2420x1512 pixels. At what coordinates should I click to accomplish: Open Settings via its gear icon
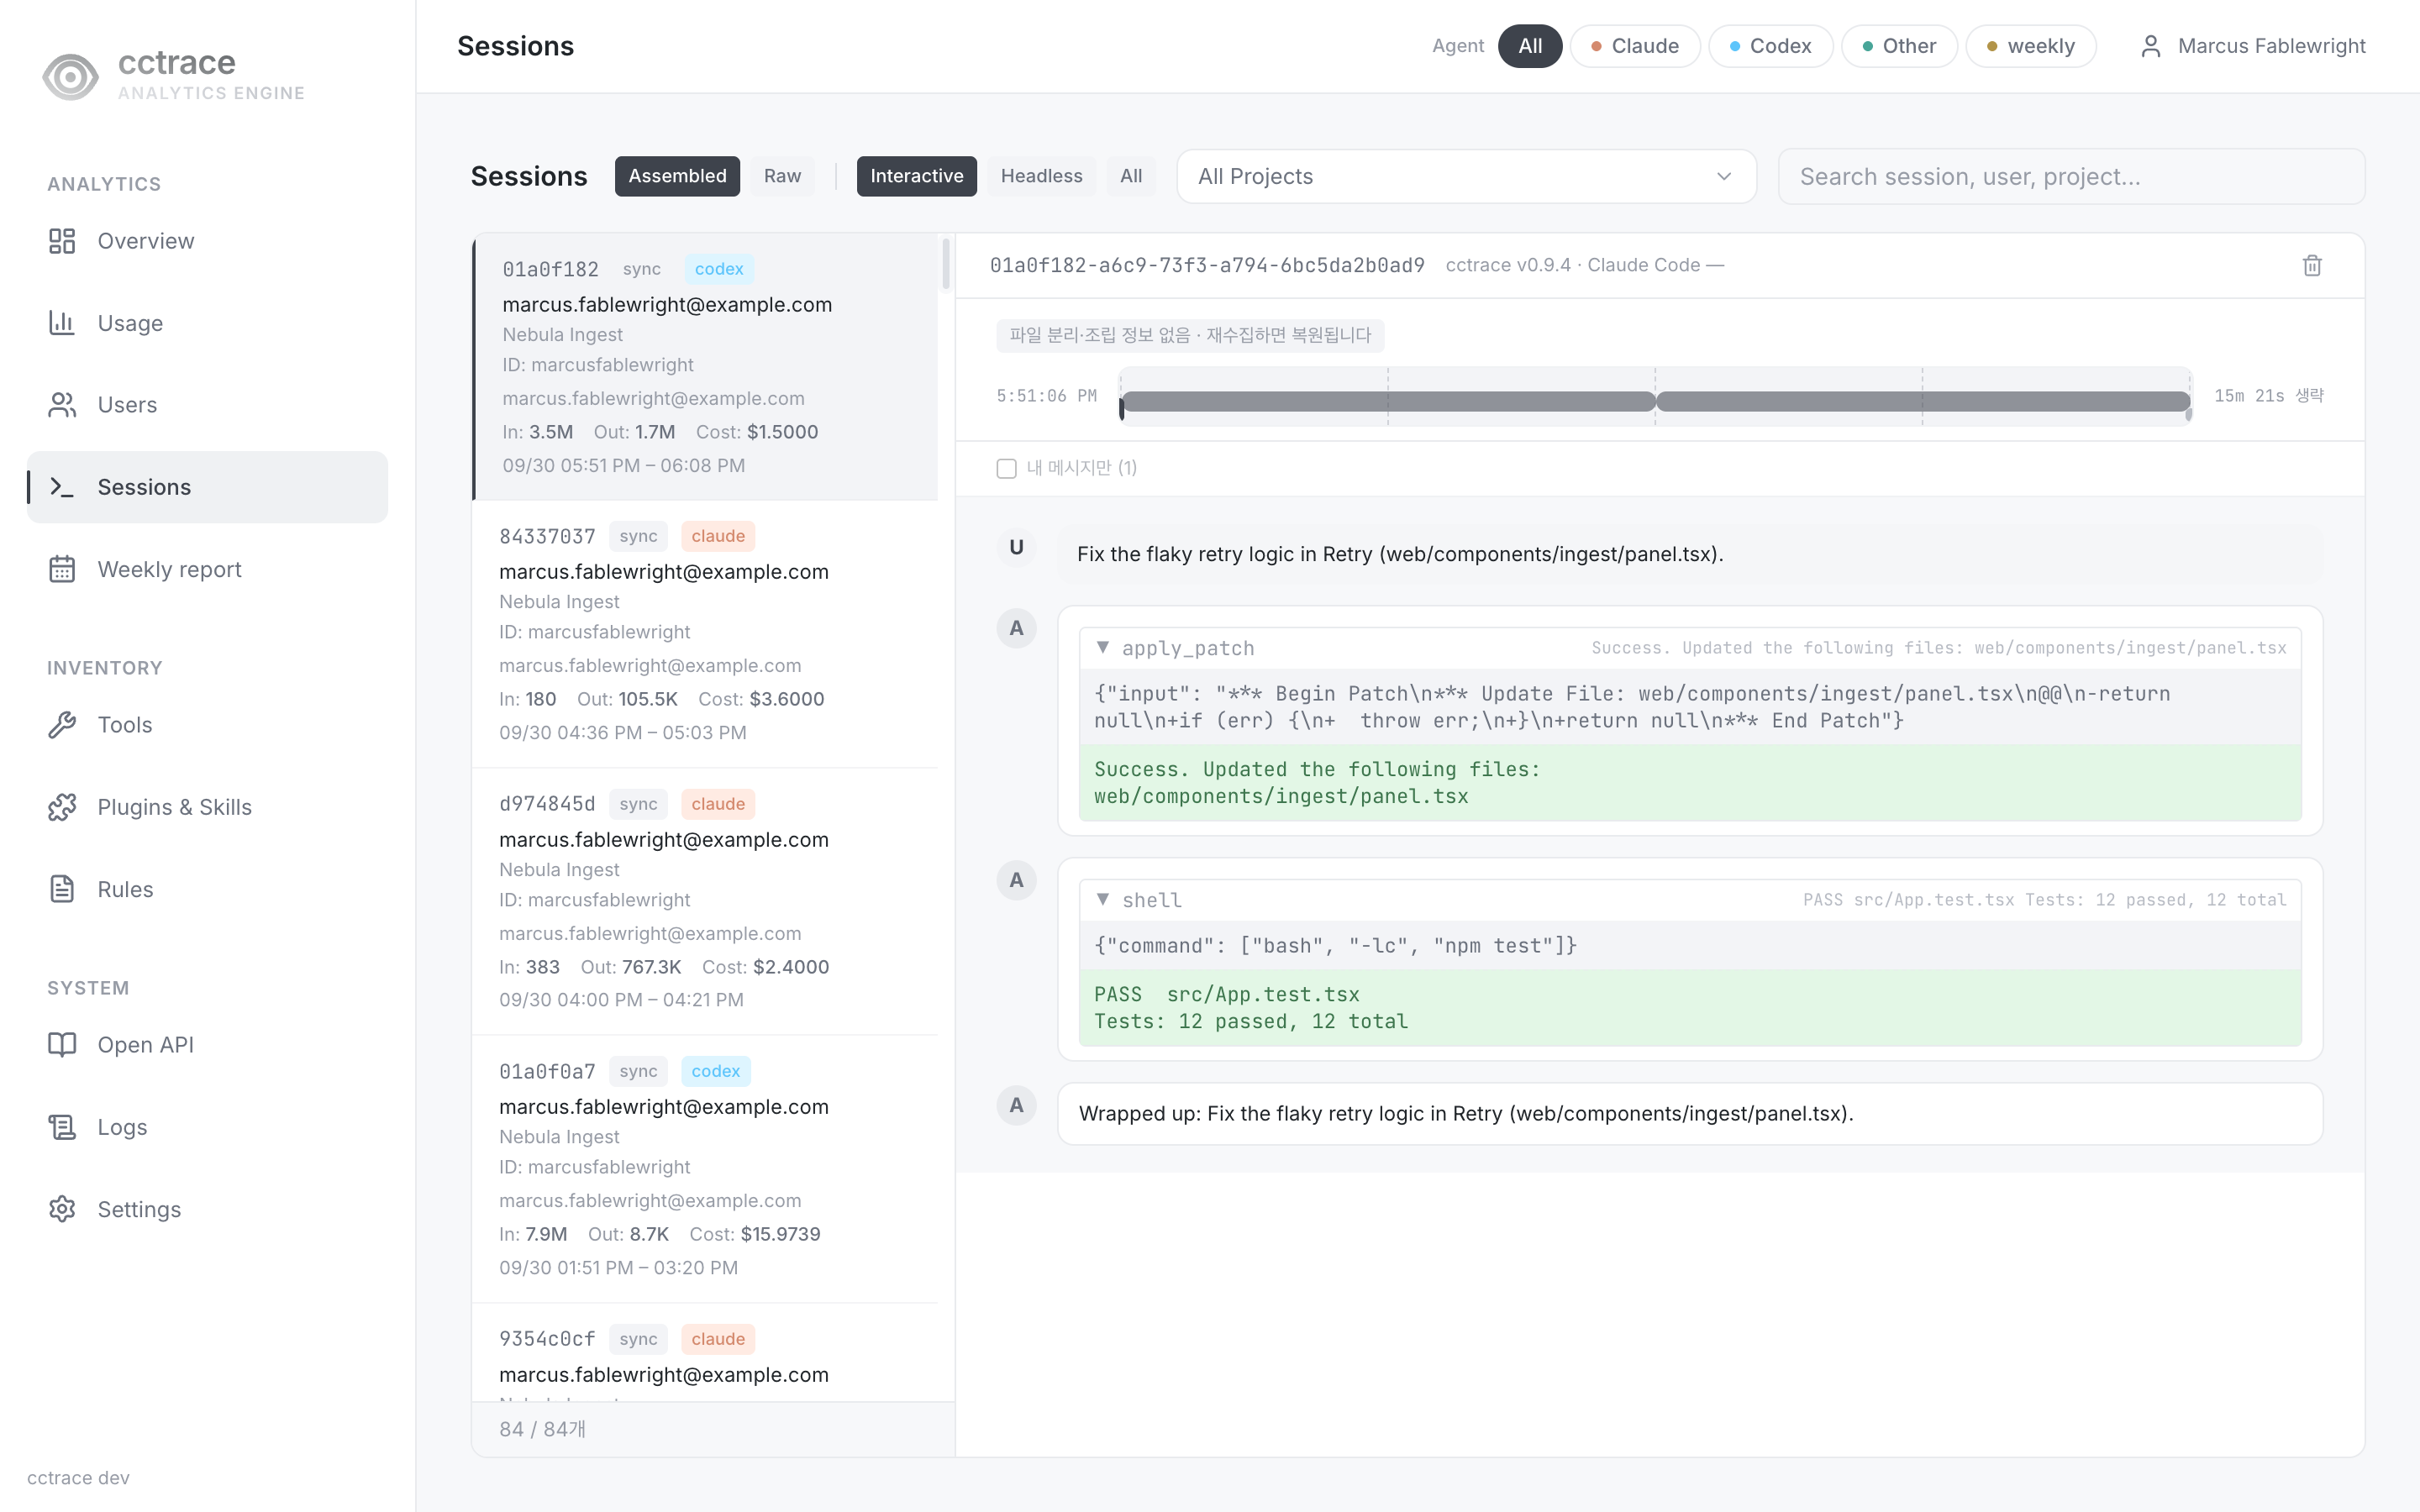pyautogui.click(x=62, y=1209)
